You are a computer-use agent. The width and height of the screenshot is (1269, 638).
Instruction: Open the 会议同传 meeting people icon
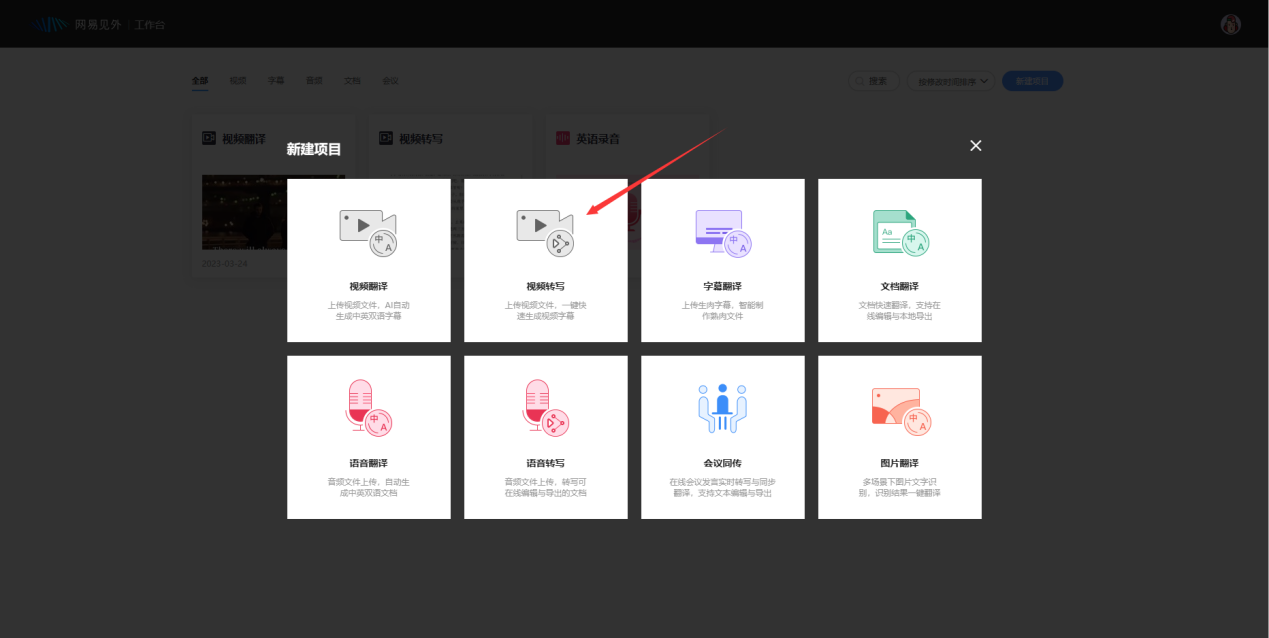(723, 408)
